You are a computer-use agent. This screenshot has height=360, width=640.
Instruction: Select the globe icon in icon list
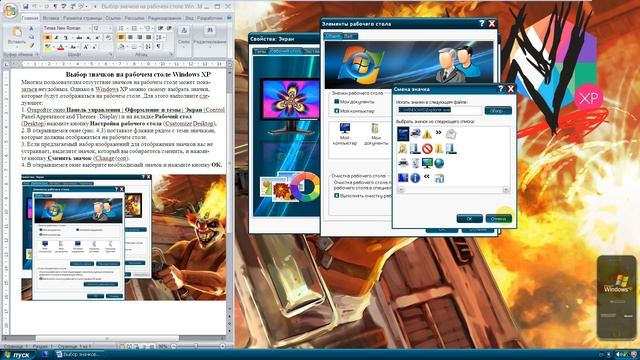[439, 163]
